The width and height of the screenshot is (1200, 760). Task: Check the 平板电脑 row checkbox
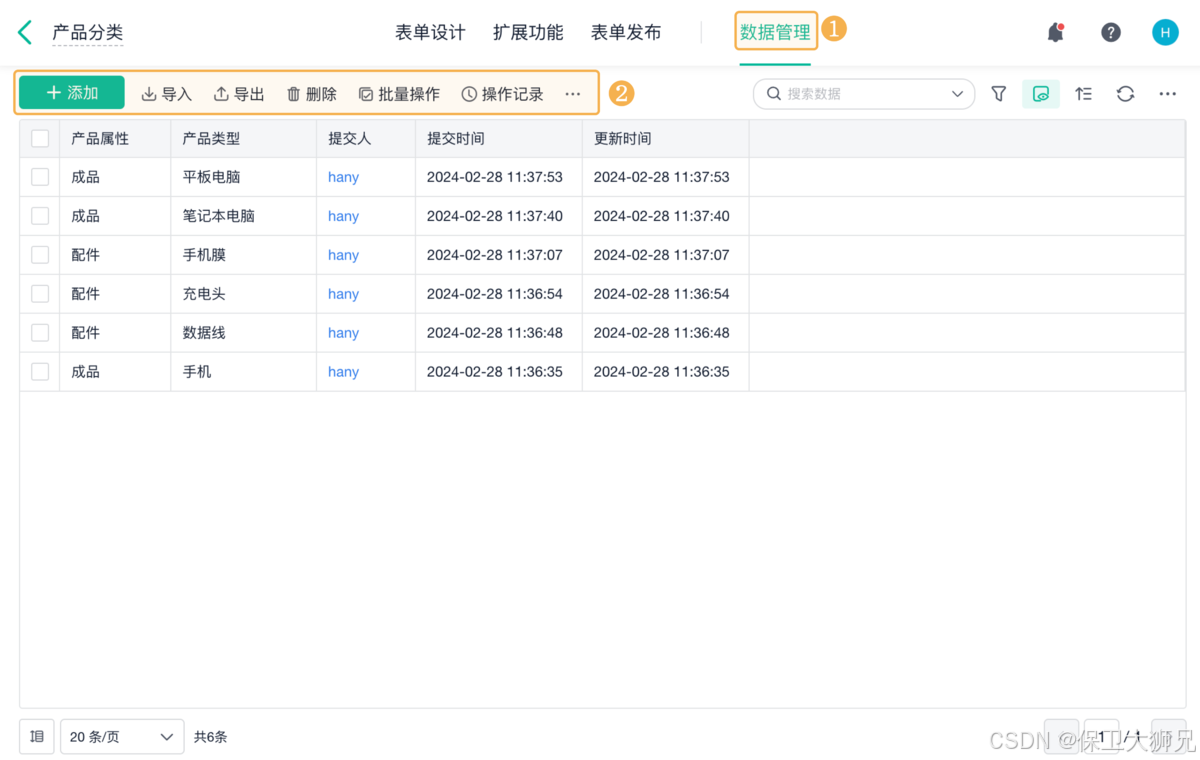pyautogui.click(x=40, y=177)
